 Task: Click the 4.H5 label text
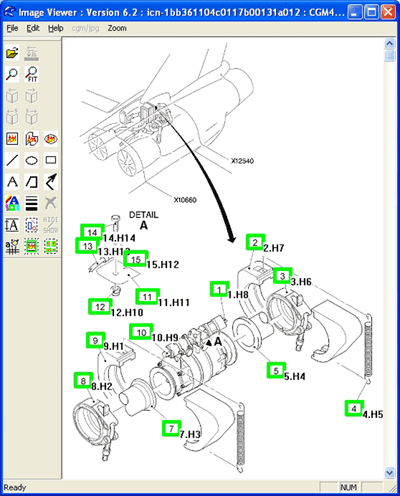coord(373,415)
